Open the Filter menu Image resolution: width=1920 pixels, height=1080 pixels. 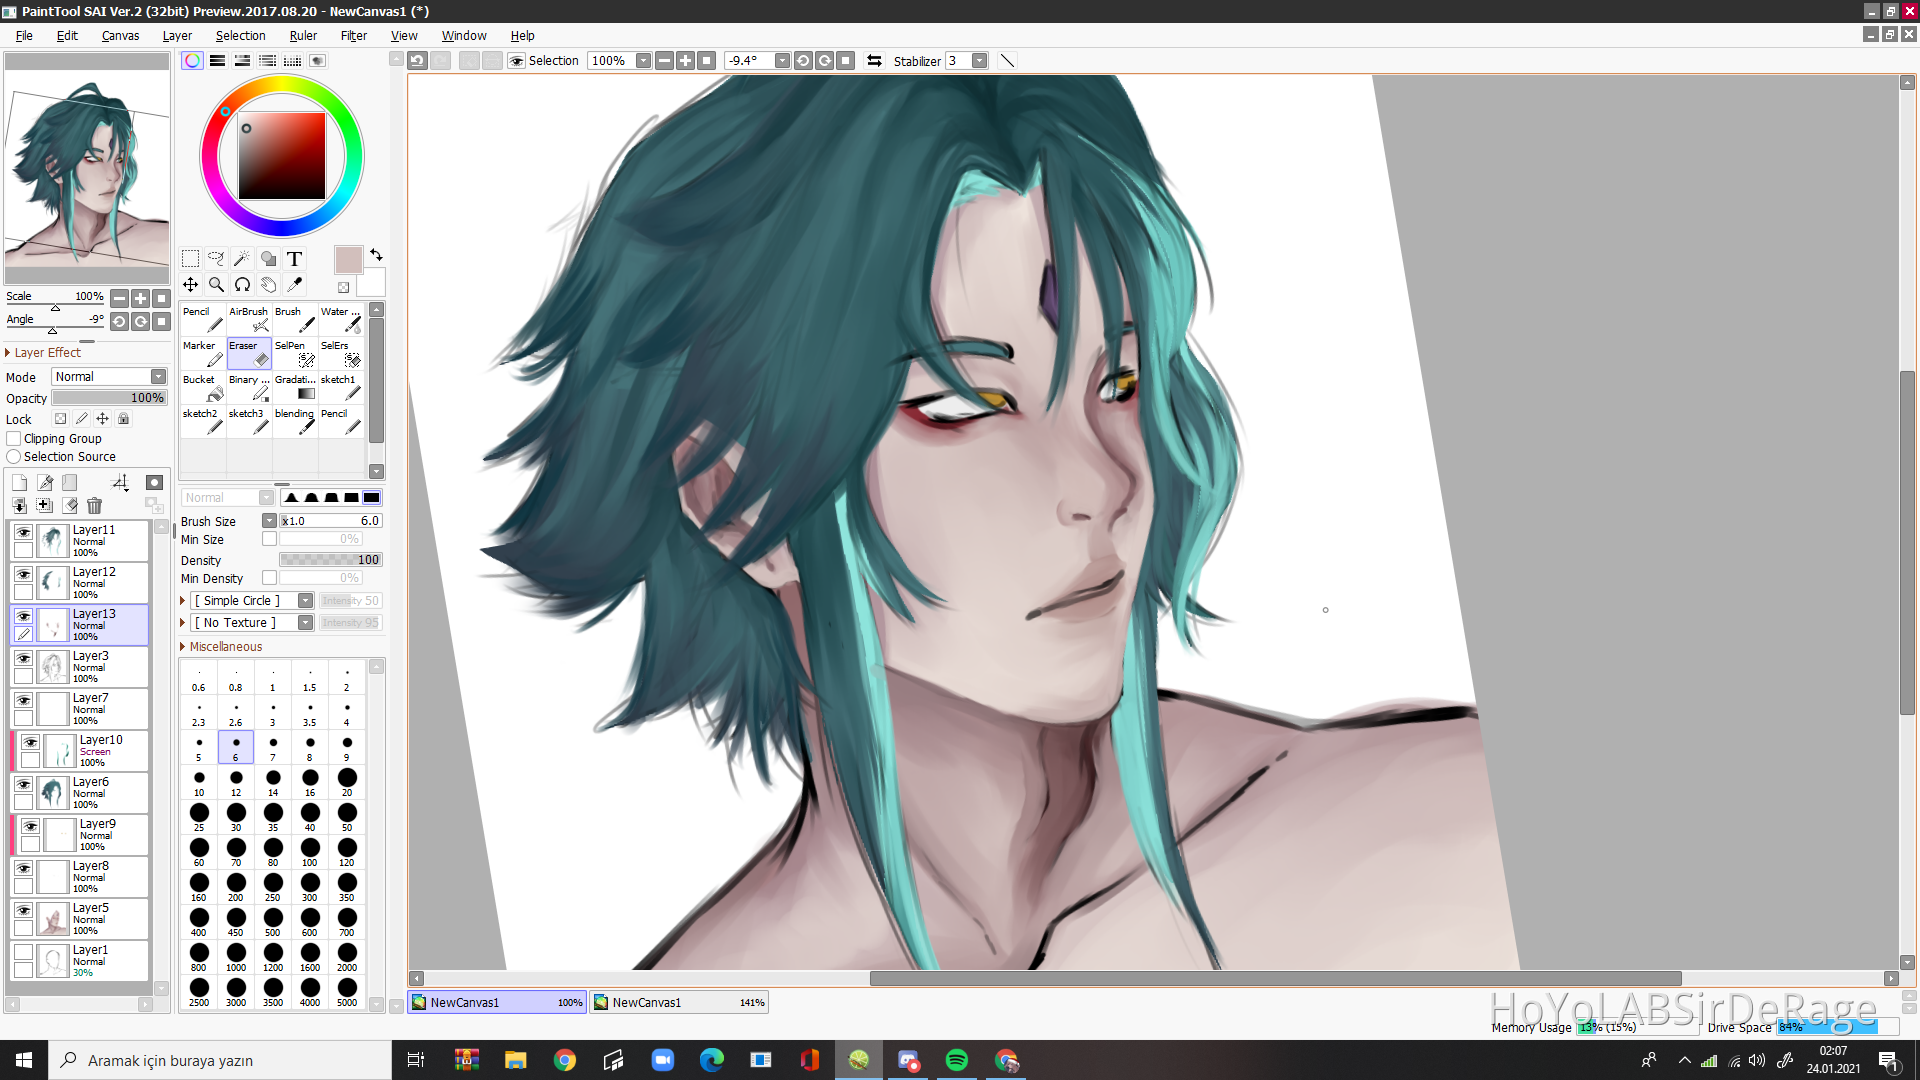pos(353,35)
